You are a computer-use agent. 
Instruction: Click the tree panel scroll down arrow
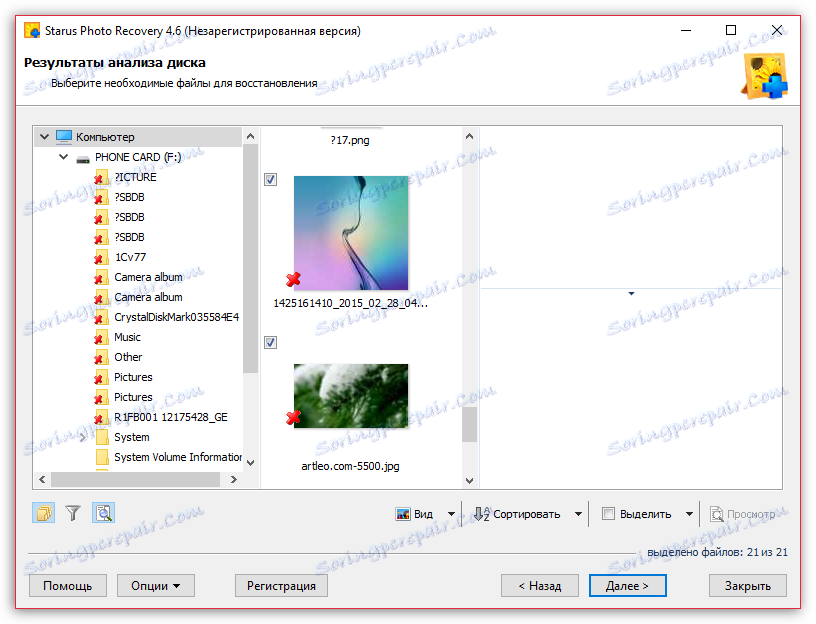point(250,463)
